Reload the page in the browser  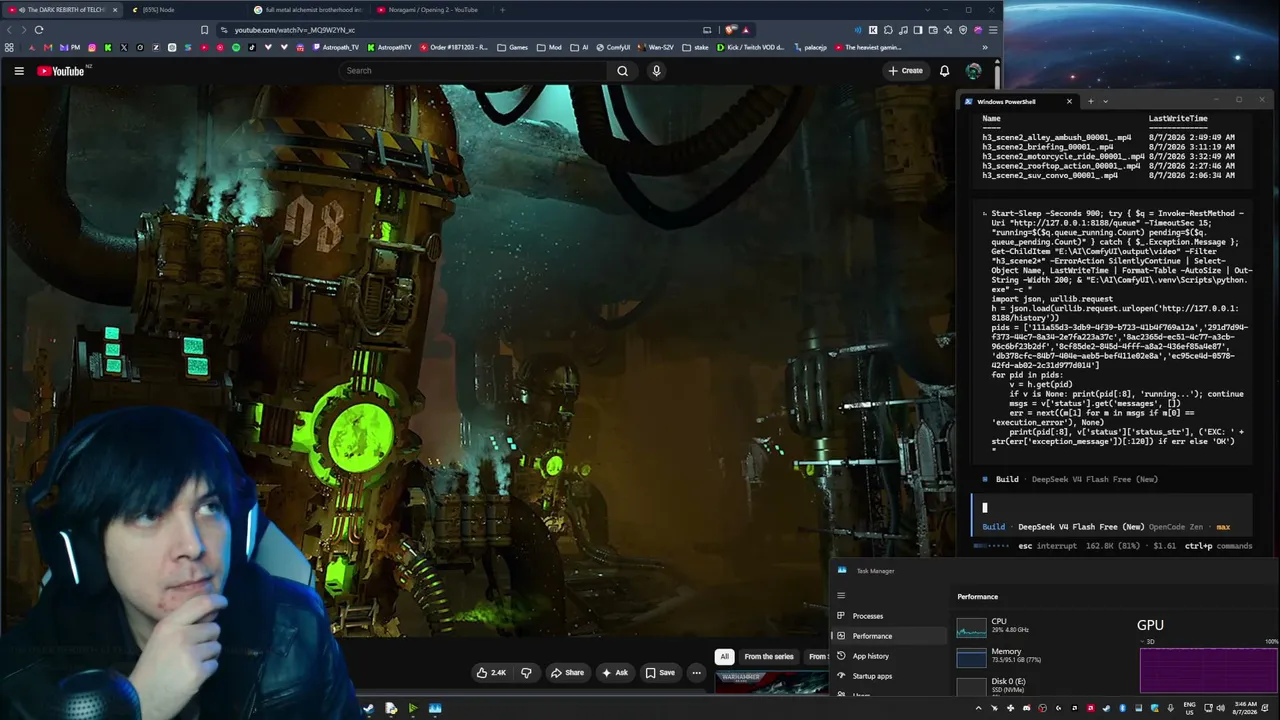[39, 30]
